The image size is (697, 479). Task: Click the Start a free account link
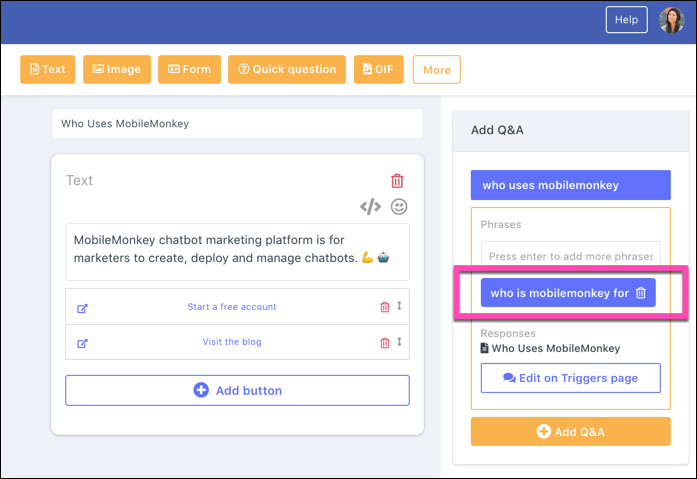coord(232,307)
